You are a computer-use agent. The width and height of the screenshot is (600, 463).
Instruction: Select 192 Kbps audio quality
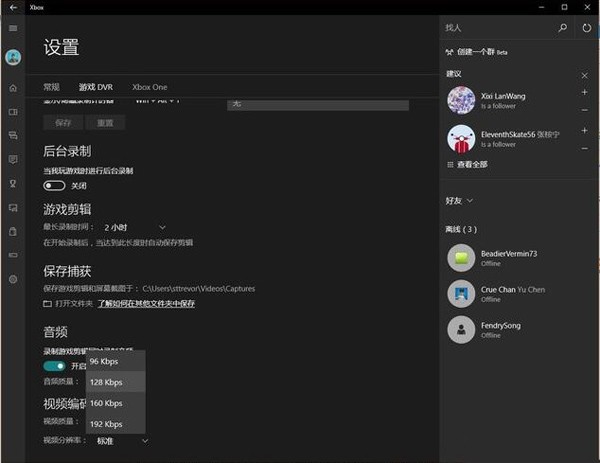tap(116, 424)
